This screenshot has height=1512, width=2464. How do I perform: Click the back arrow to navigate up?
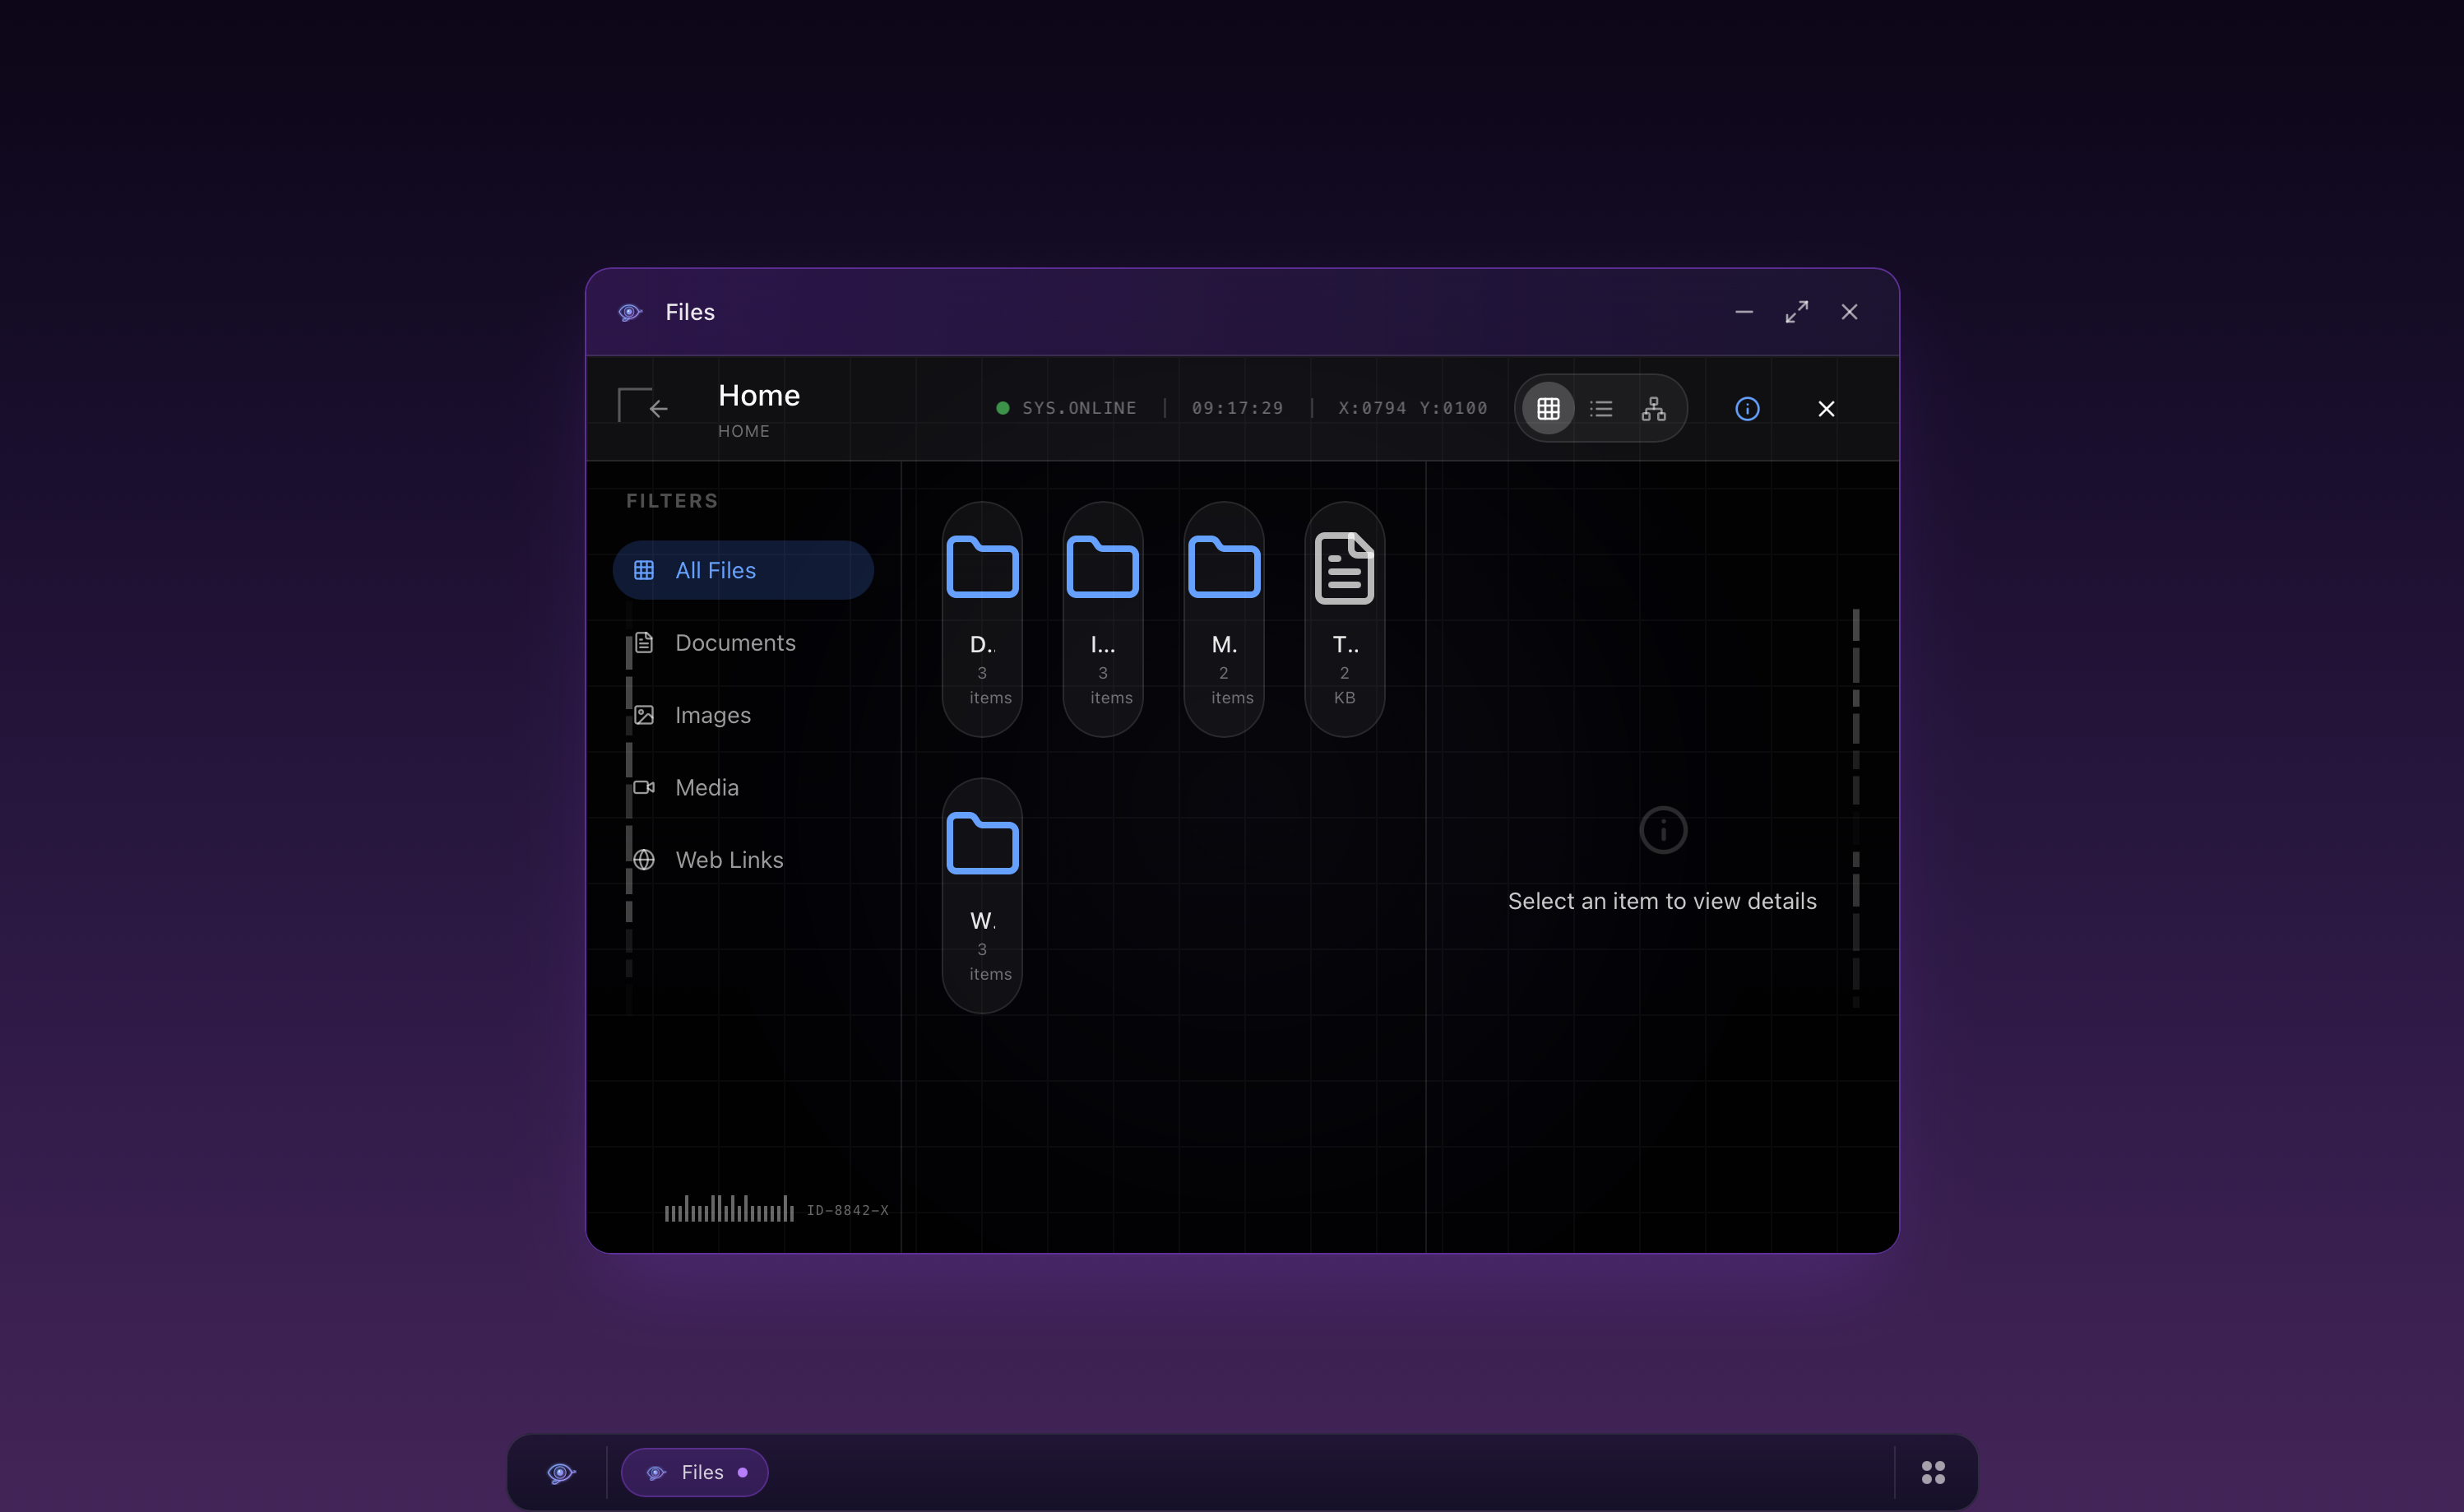(657, 407)
